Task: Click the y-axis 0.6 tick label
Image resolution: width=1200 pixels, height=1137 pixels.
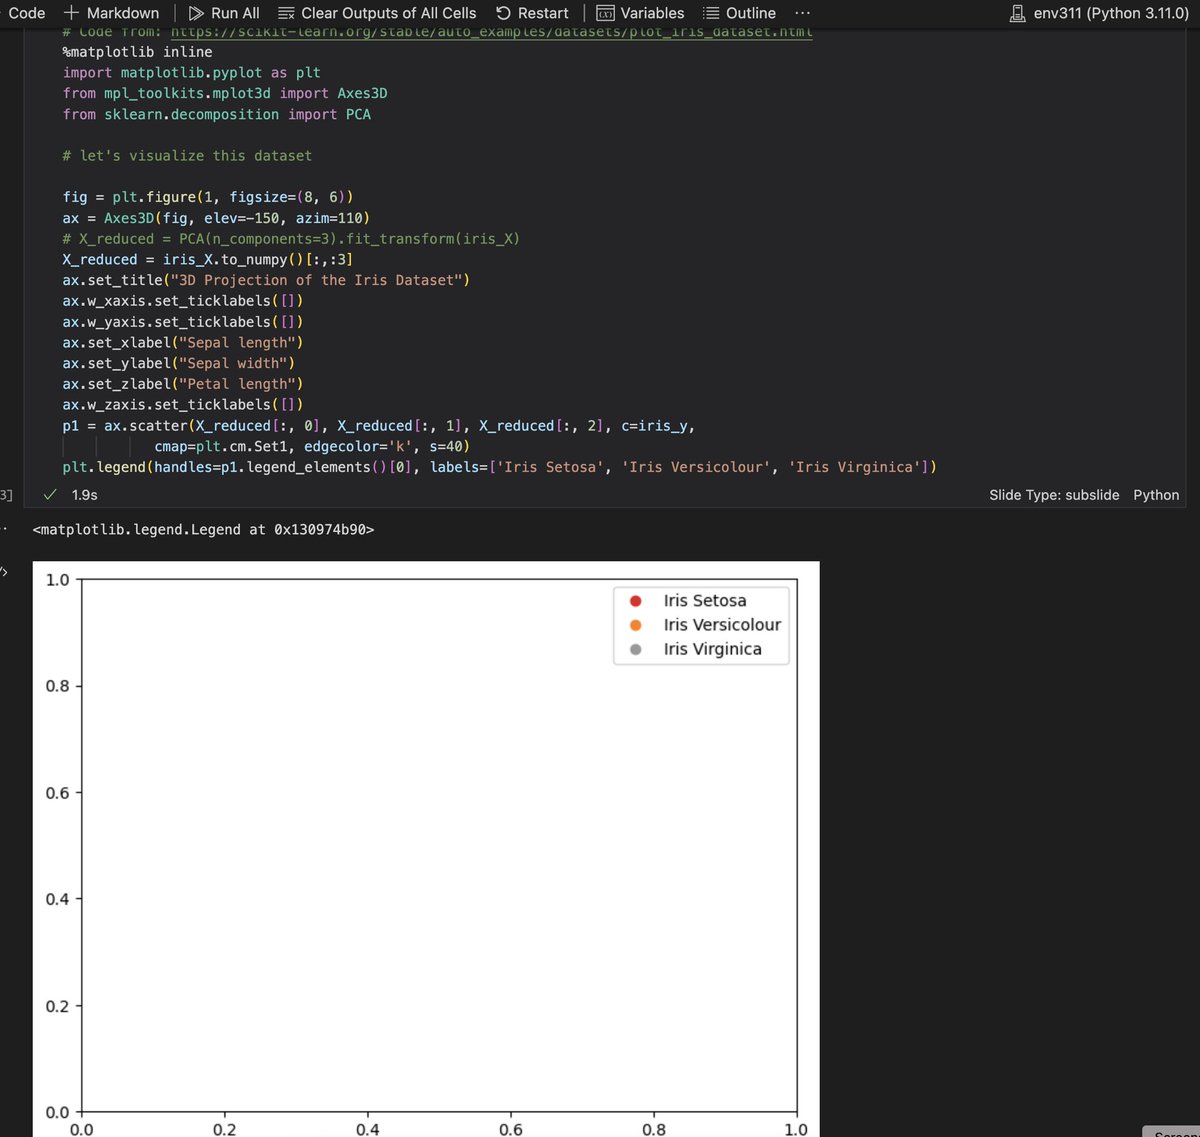Action: pyautogui.click(x=58, y=793)
